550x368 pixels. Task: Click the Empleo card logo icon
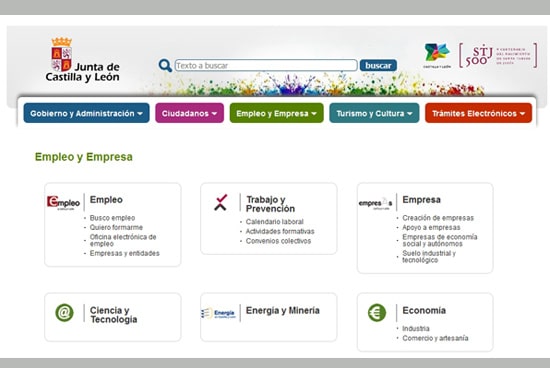(x=63, y=202)
